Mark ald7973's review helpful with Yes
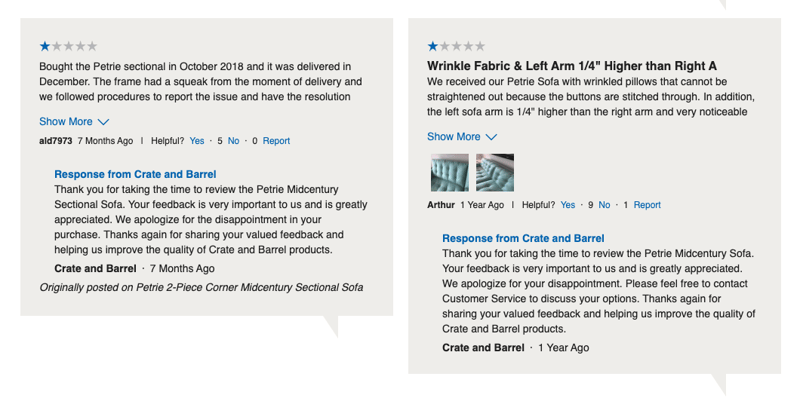 click(197, 141)
